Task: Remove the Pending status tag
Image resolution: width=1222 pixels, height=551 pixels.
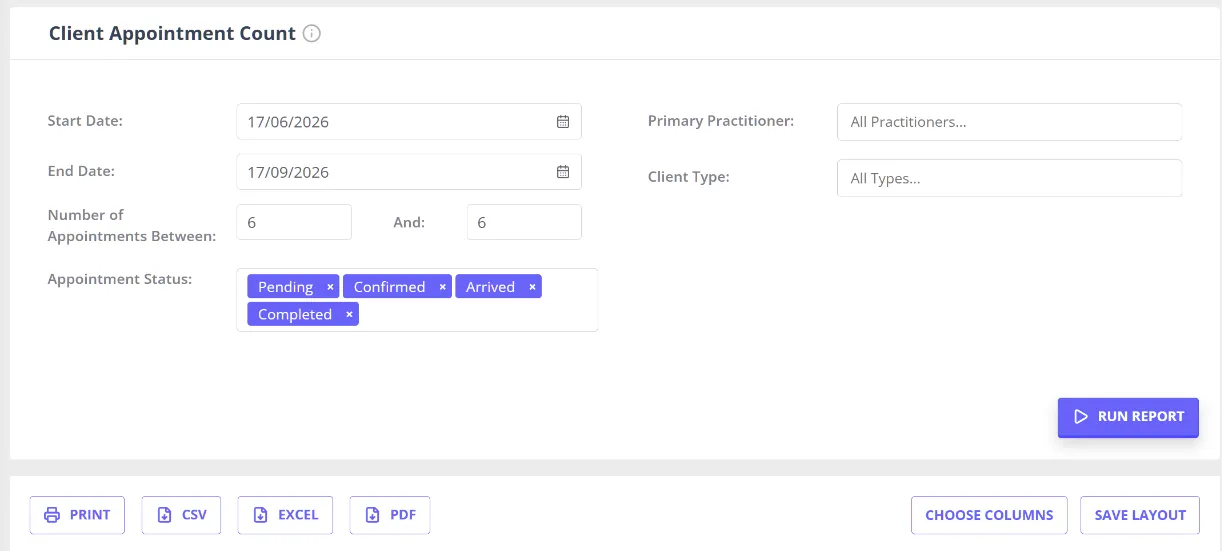Action: (x=330, y=287)
